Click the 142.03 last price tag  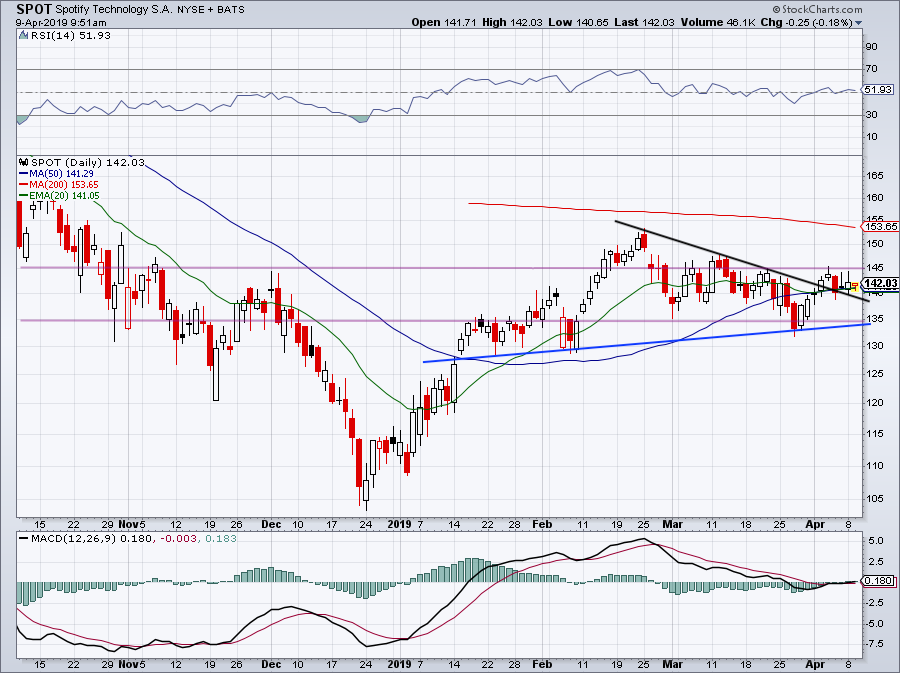[x=879, y=283]
